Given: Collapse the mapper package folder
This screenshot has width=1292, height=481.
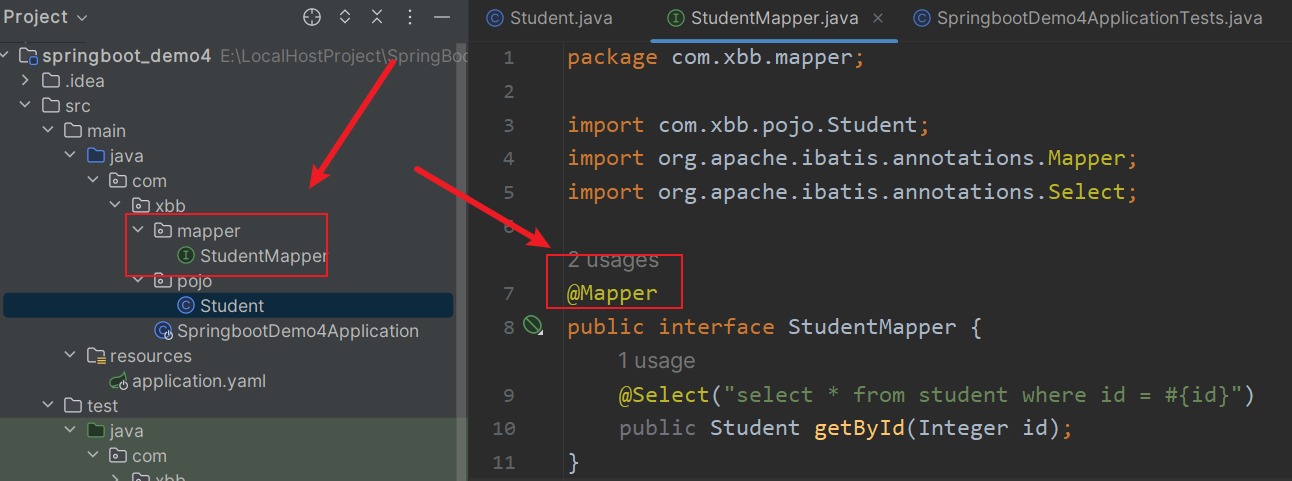Looking at the screenshot, I should pyautogui.click(x=138, y=231).
